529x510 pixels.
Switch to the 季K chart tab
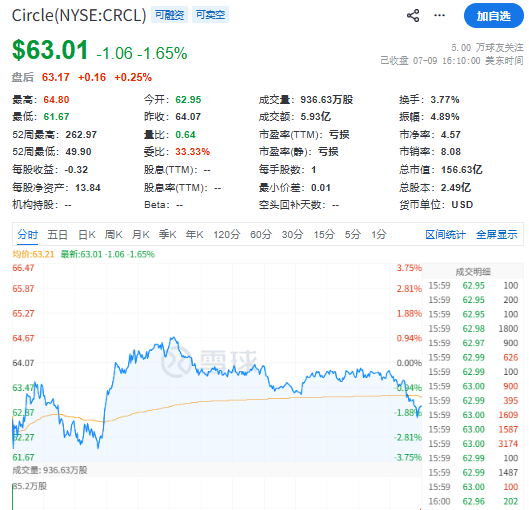[x=168, y=234]
